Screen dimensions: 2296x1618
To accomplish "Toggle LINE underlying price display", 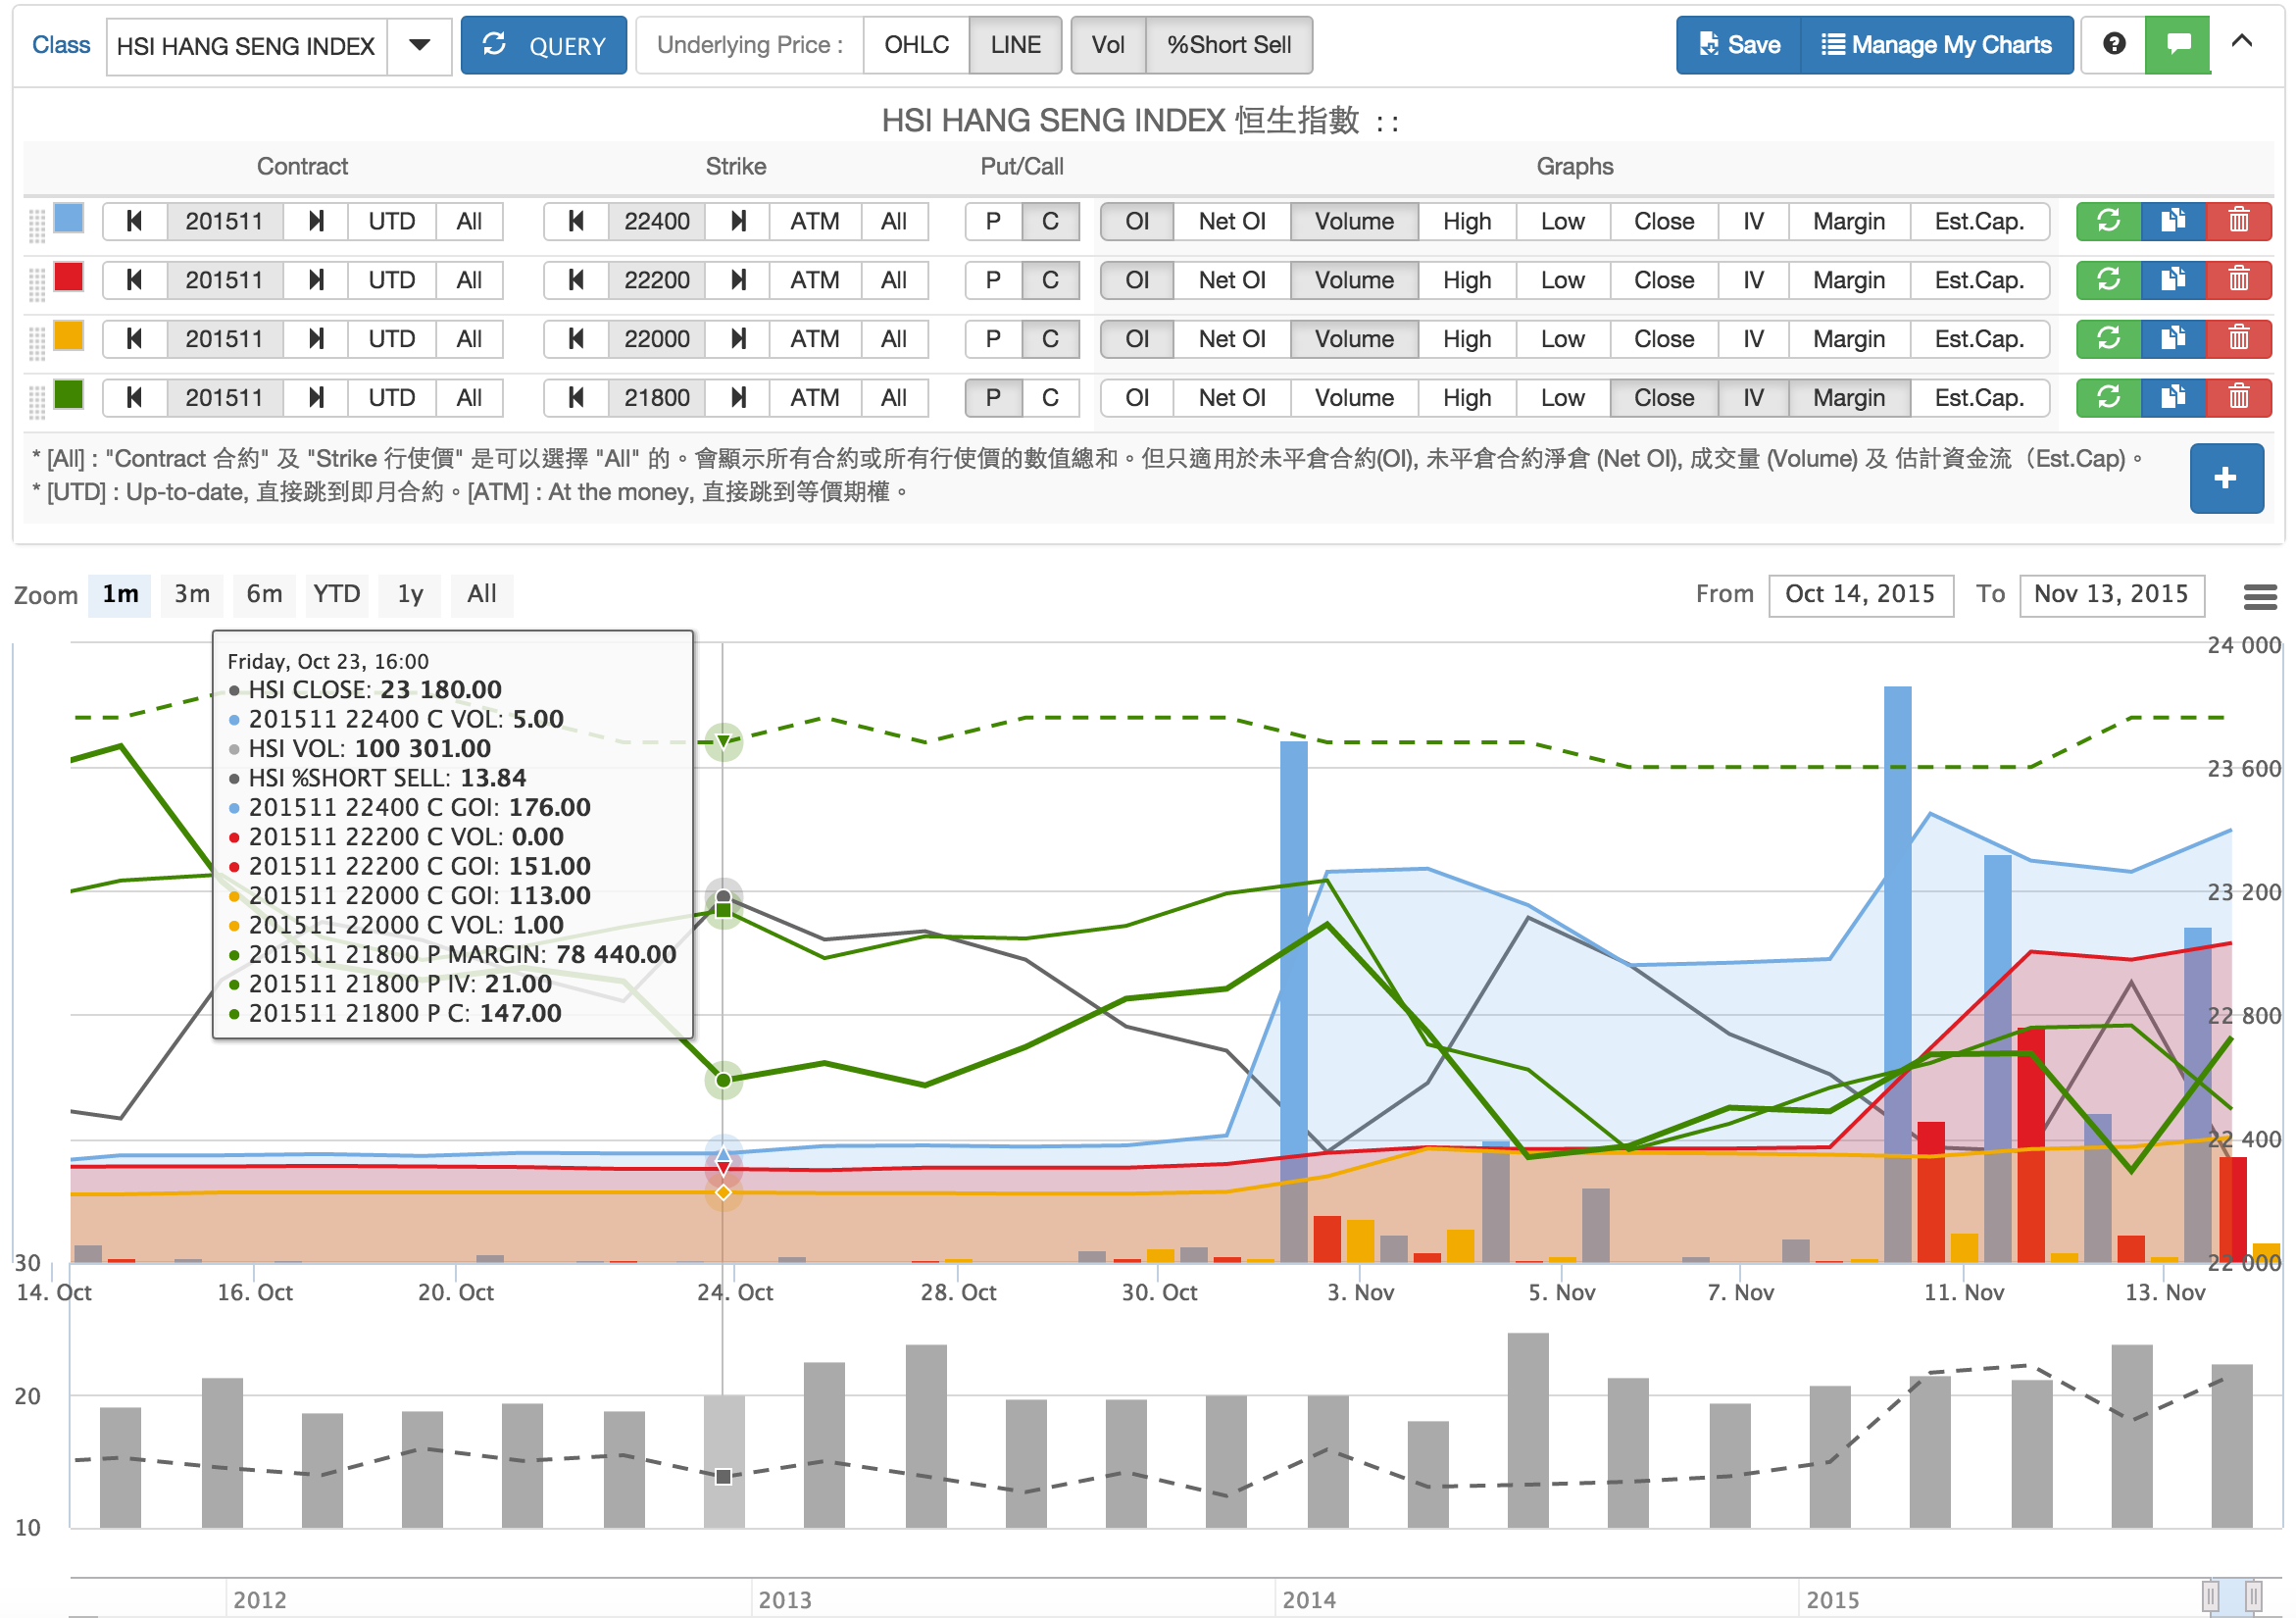I will [1016, 45].
